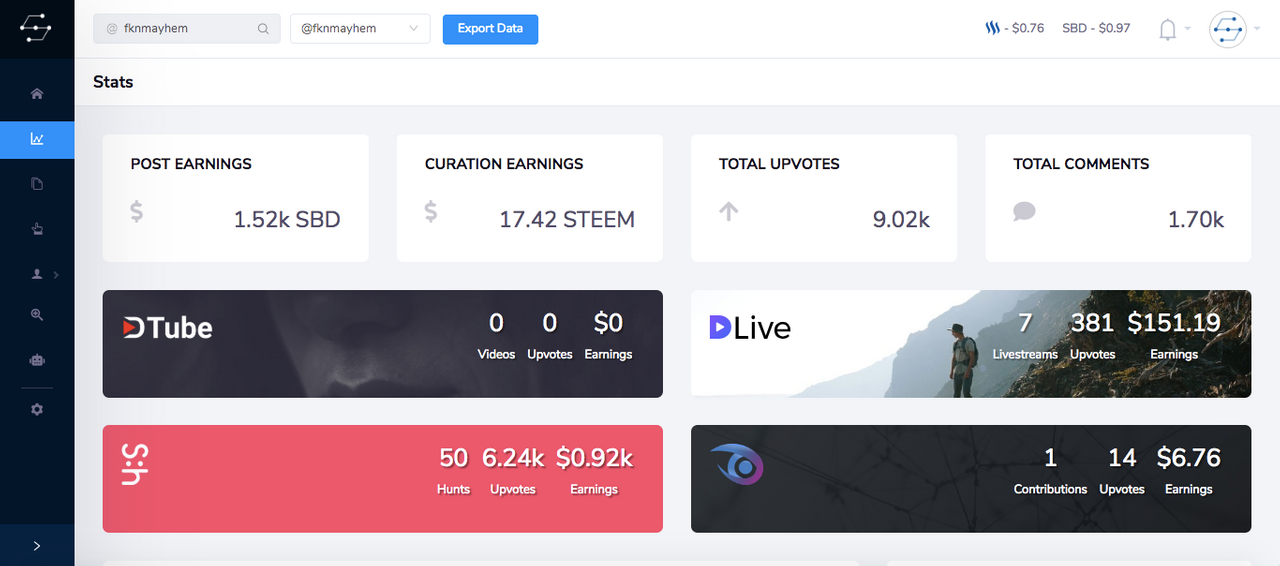This screenshot has height=566, width=1280.
Task: Open the @fknmayhem account dropdown
Action: (x=360, y=29)
